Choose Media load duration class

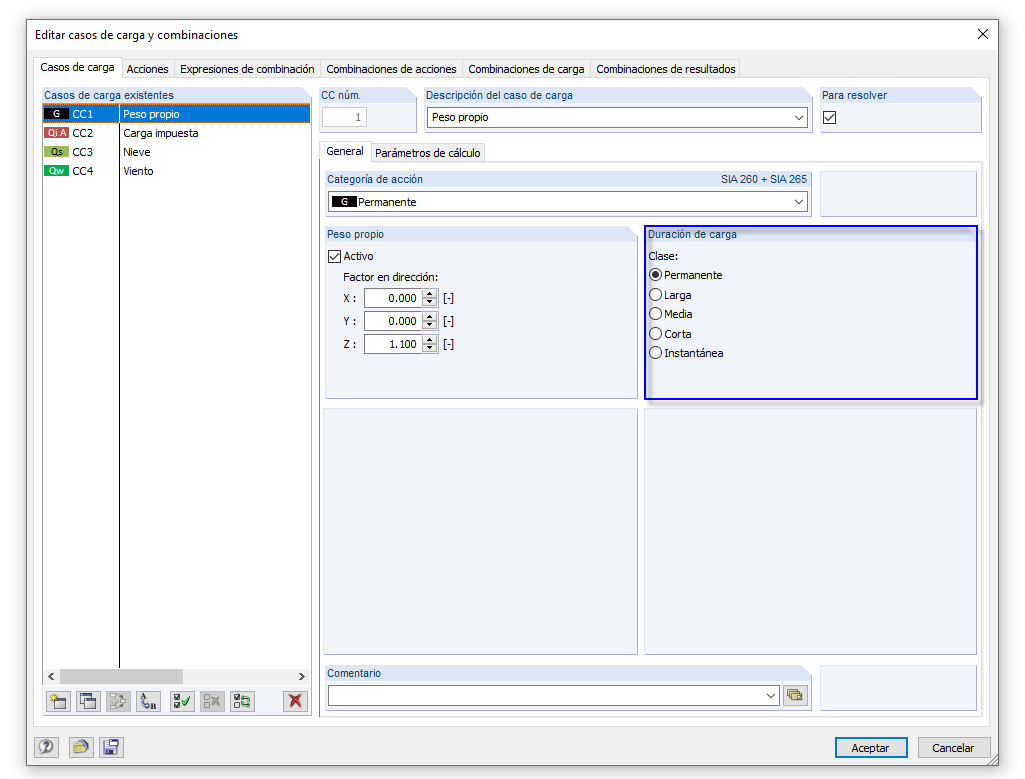[x=656, y=314]
